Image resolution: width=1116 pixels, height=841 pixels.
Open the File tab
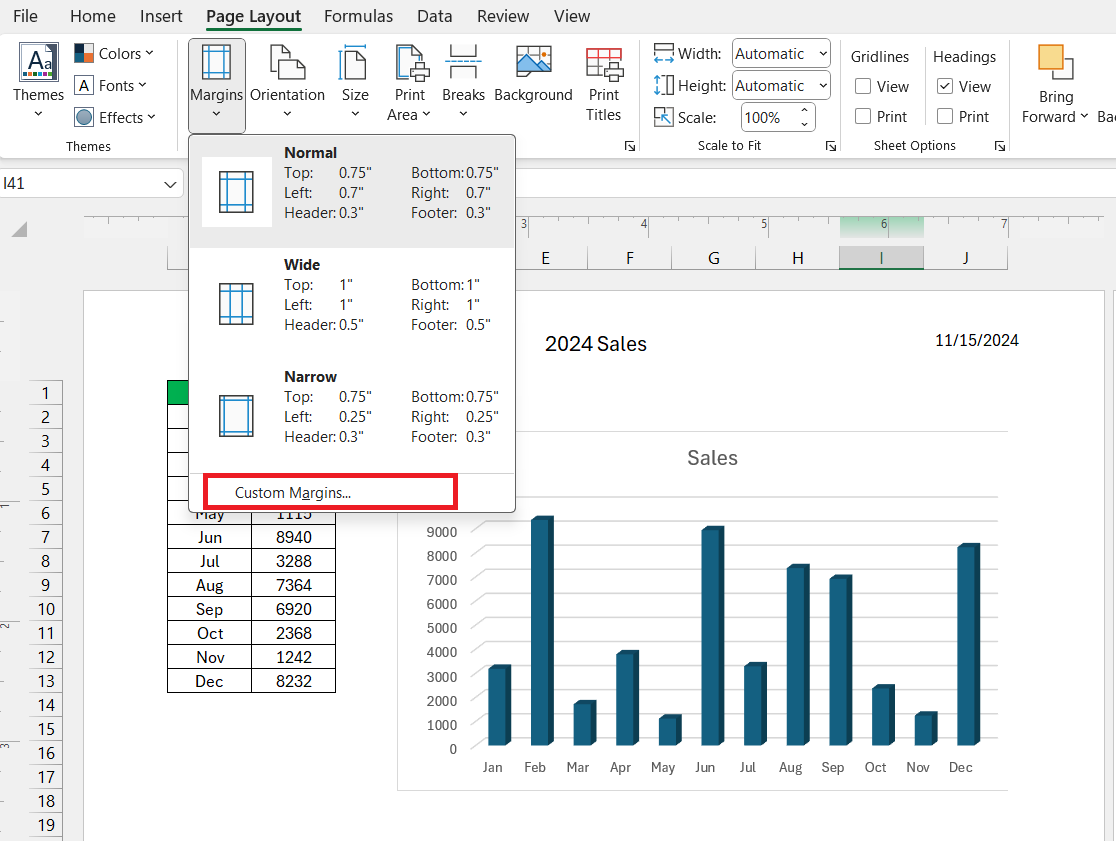pos(26,16)
